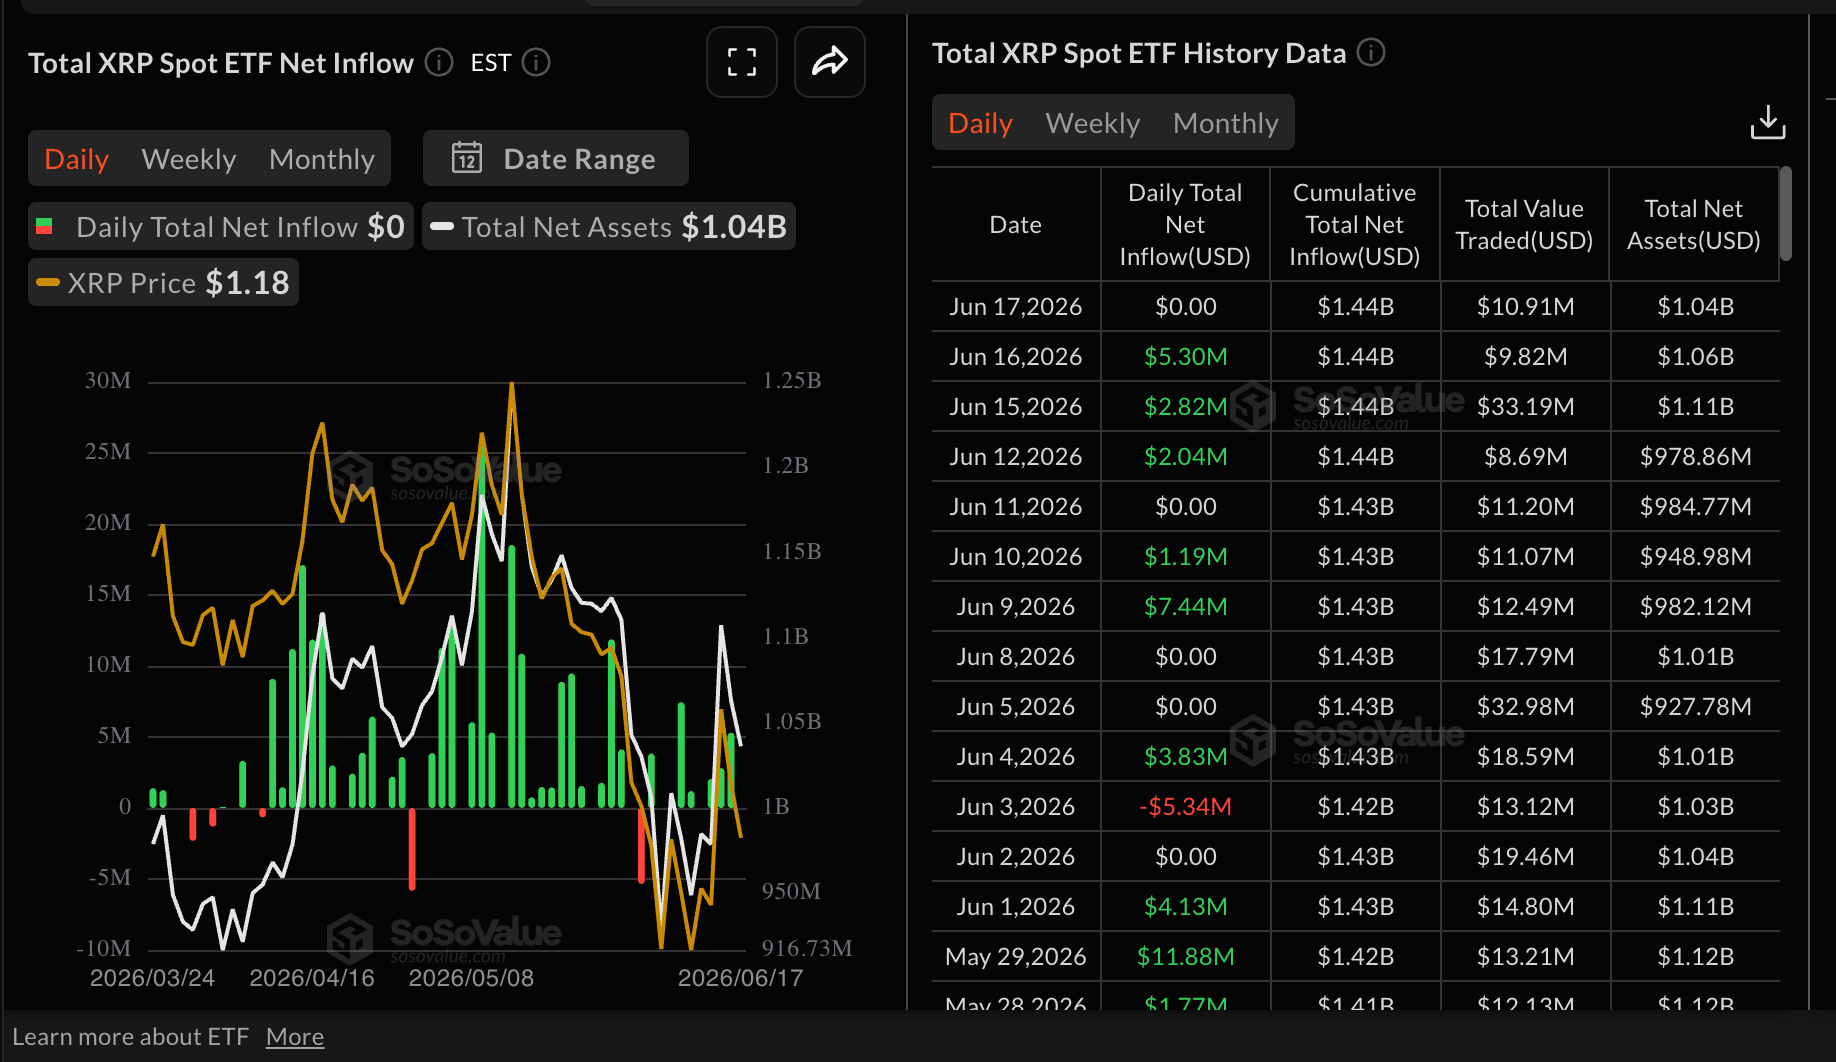The height and width of the screenshot is (1062, 1836).
Task: Toggle Daily Total Net Inflow legend series
Action: coord(221,227)
